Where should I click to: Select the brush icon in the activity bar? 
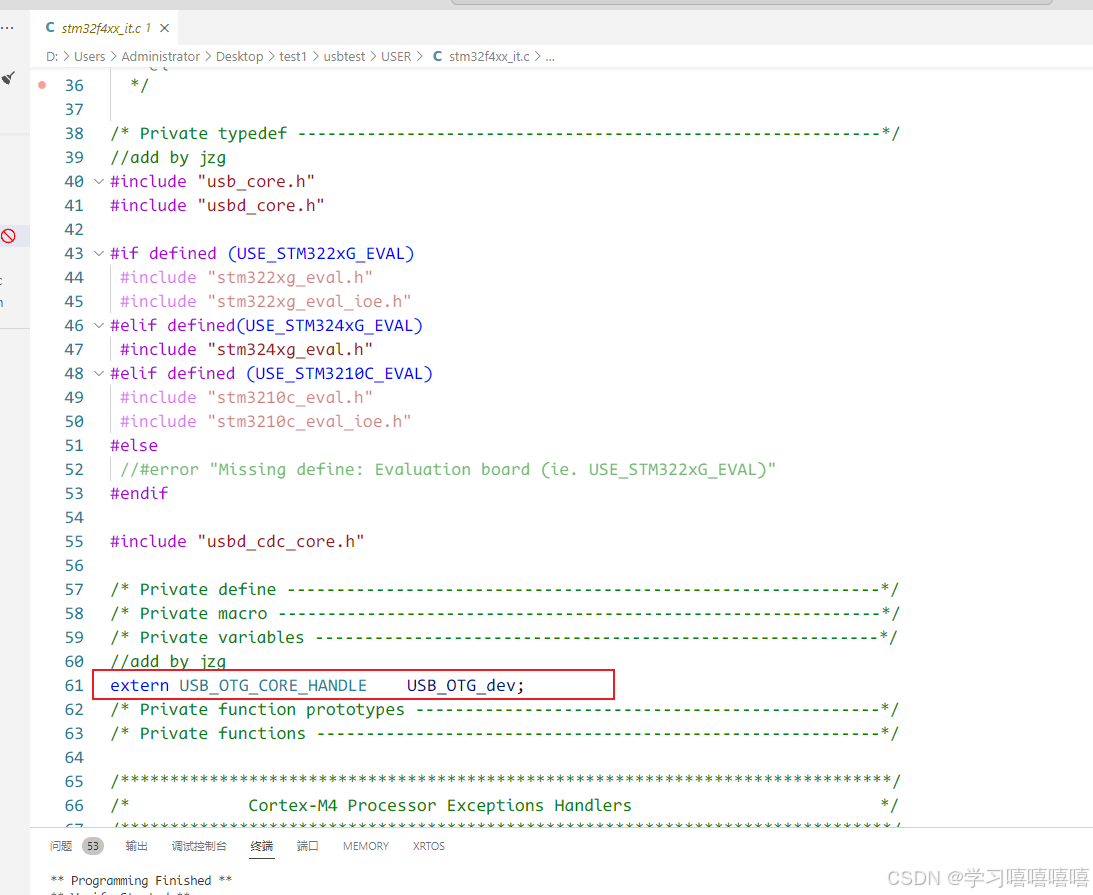coord(8,77)
